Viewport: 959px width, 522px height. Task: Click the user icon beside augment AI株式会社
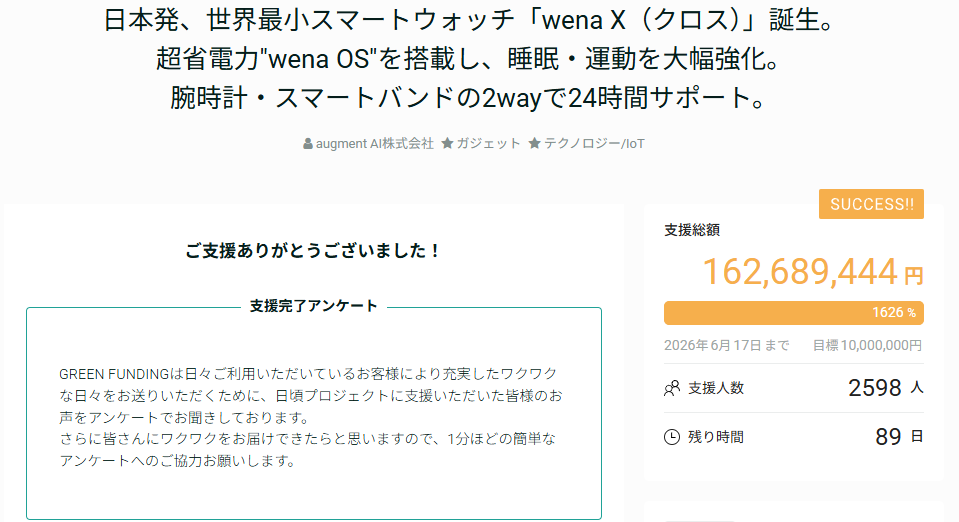pos(308,144)
